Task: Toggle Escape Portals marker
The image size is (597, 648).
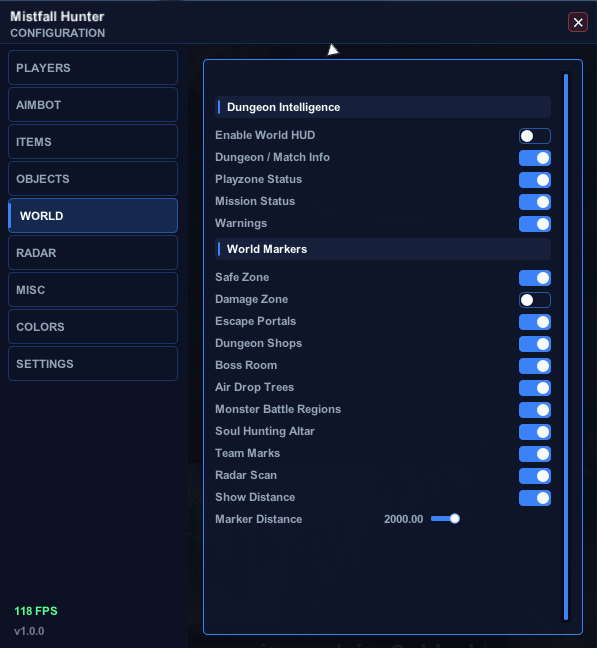Action: click(535, 322)
